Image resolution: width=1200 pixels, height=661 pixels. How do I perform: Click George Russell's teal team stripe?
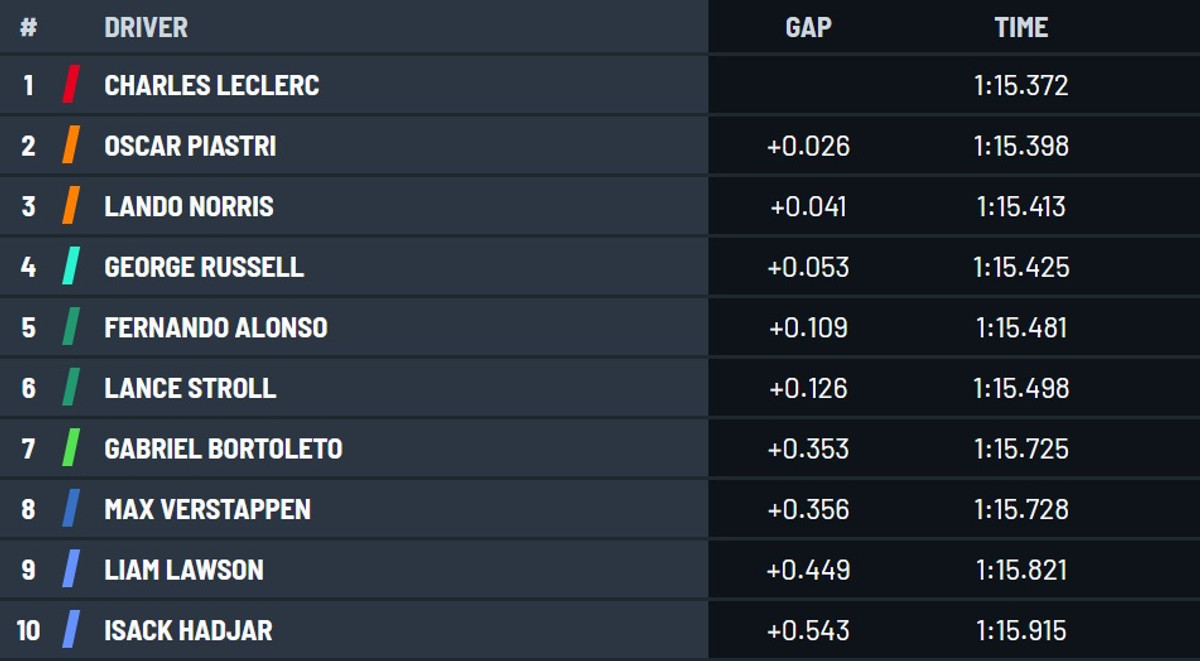[71, 266]
